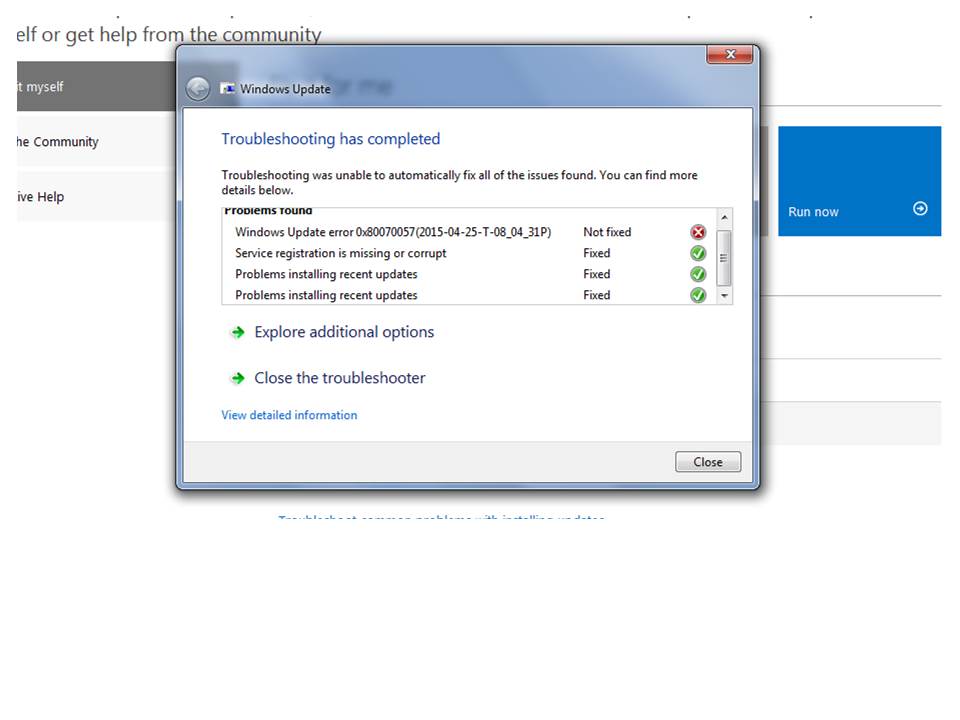The image size is (960, 720).
Task: Click the back arrow in Windows Update dialog
Action: click(198, 89)
